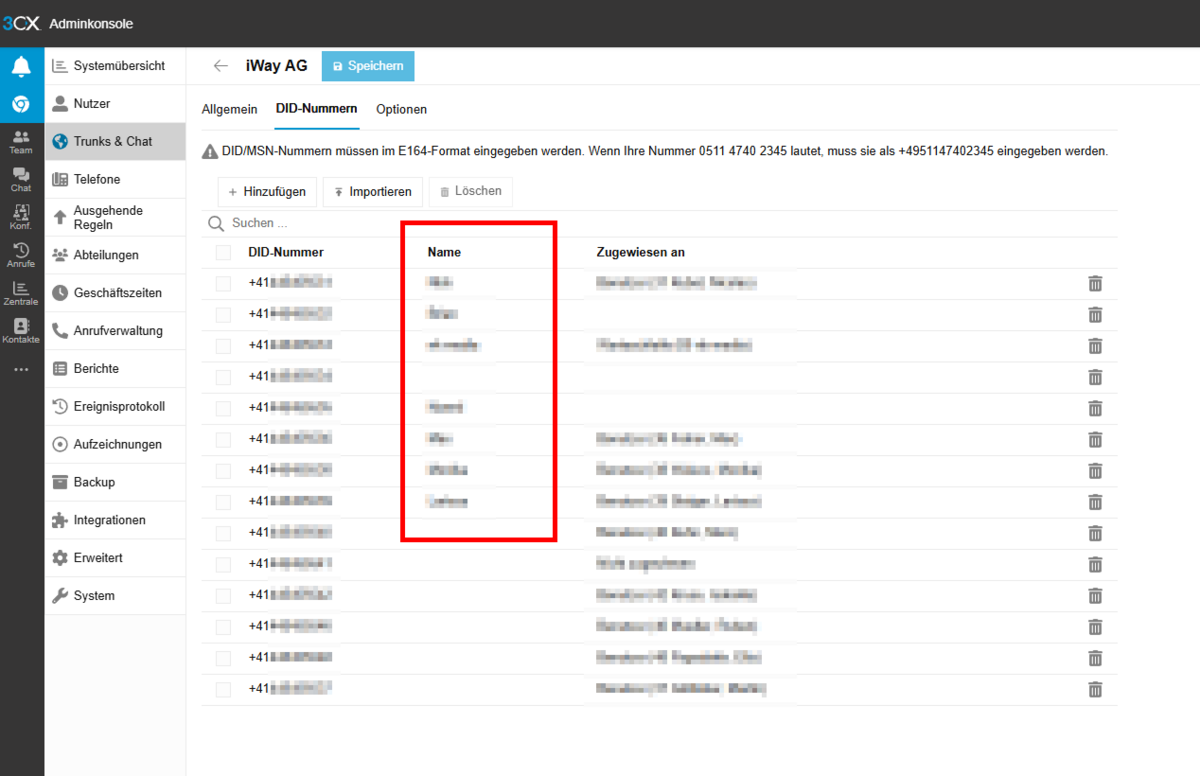Viewport: 1200px width, 776px height.
Task: Open the Kontakte icon
Action: (x=21, y=332)
